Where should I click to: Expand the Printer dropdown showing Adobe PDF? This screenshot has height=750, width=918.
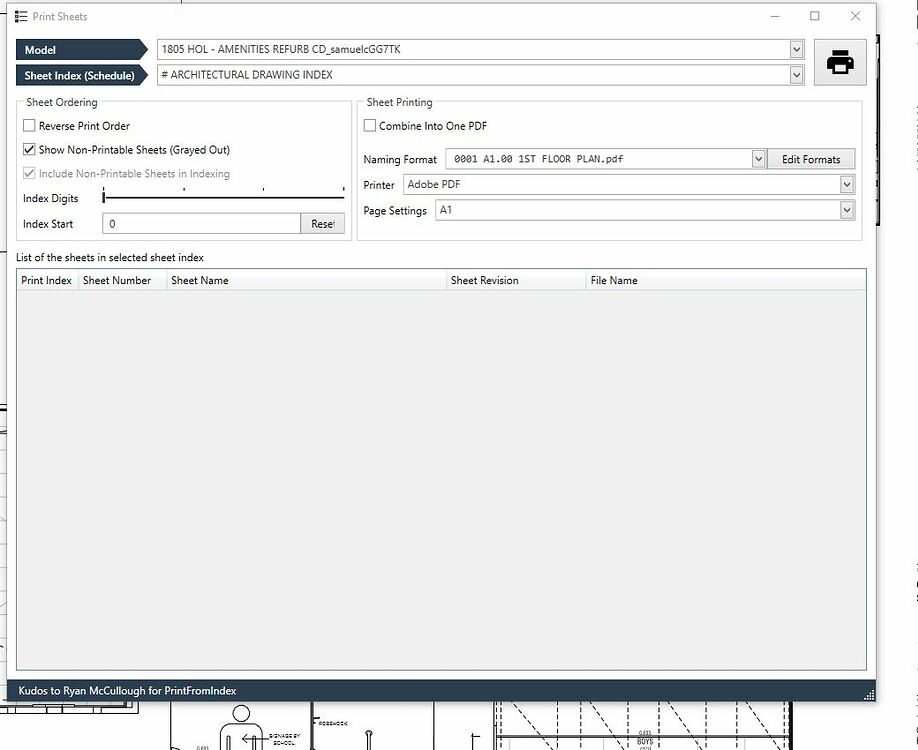pos(847,184)
